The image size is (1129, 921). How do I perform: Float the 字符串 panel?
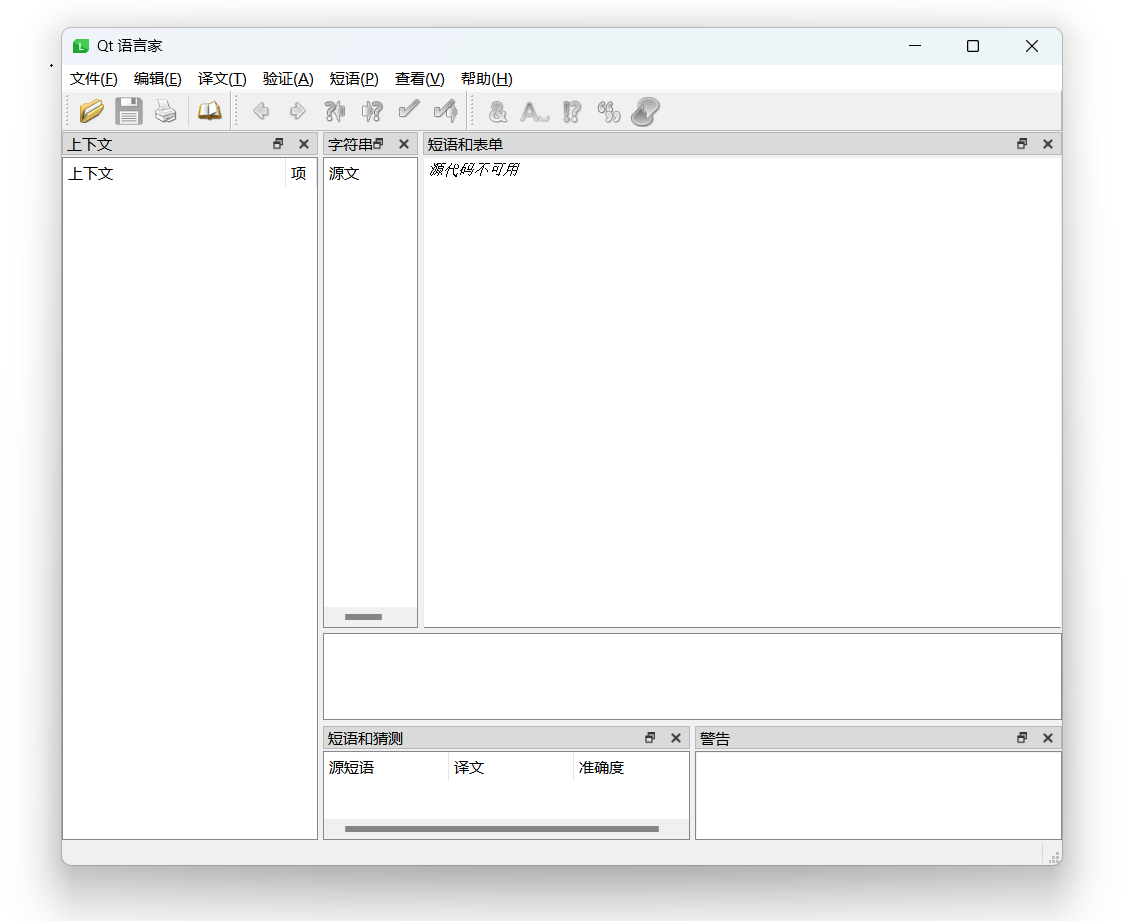379,144
